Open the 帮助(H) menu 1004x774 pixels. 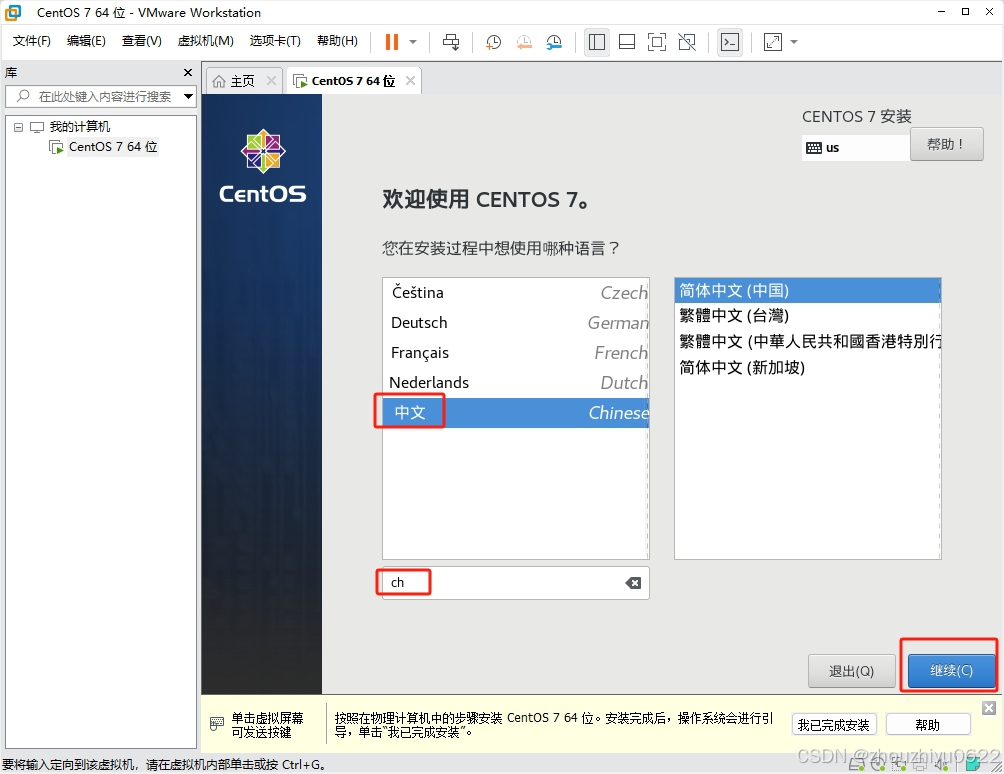pyautogui.click(x=337, y=41)
